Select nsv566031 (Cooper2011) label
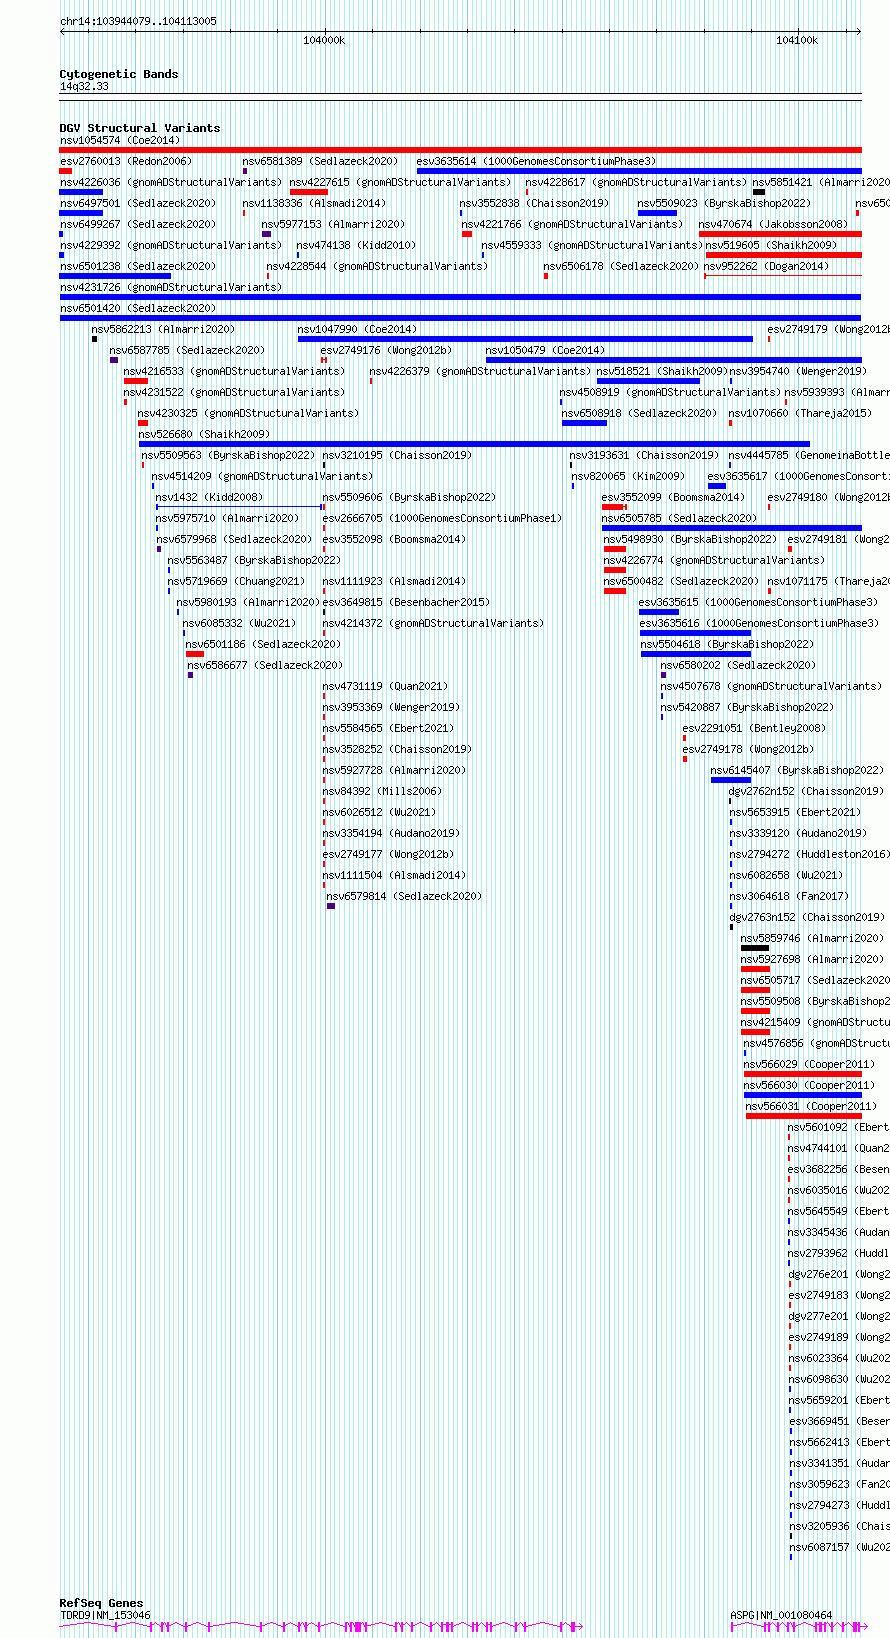 pos(811,1106)
